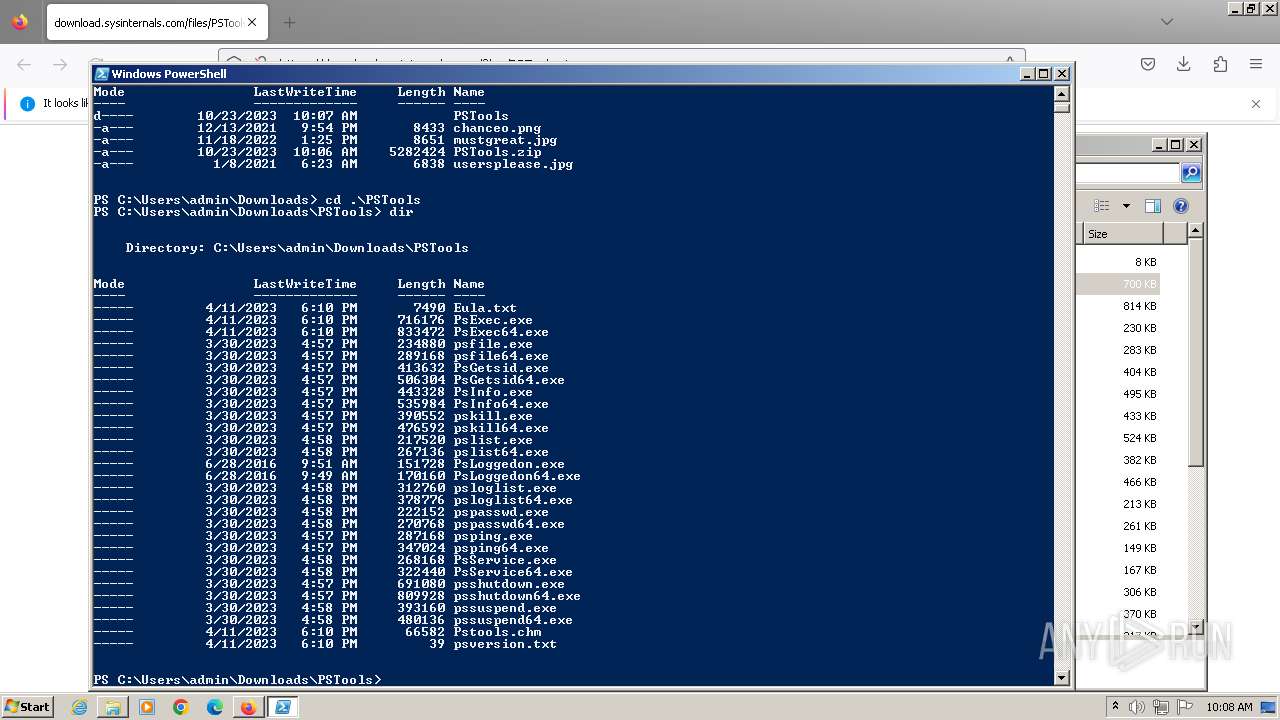Click the Explorer change view icon
The width and height of the screenshot is (1280, 720).
[1101, 206]
